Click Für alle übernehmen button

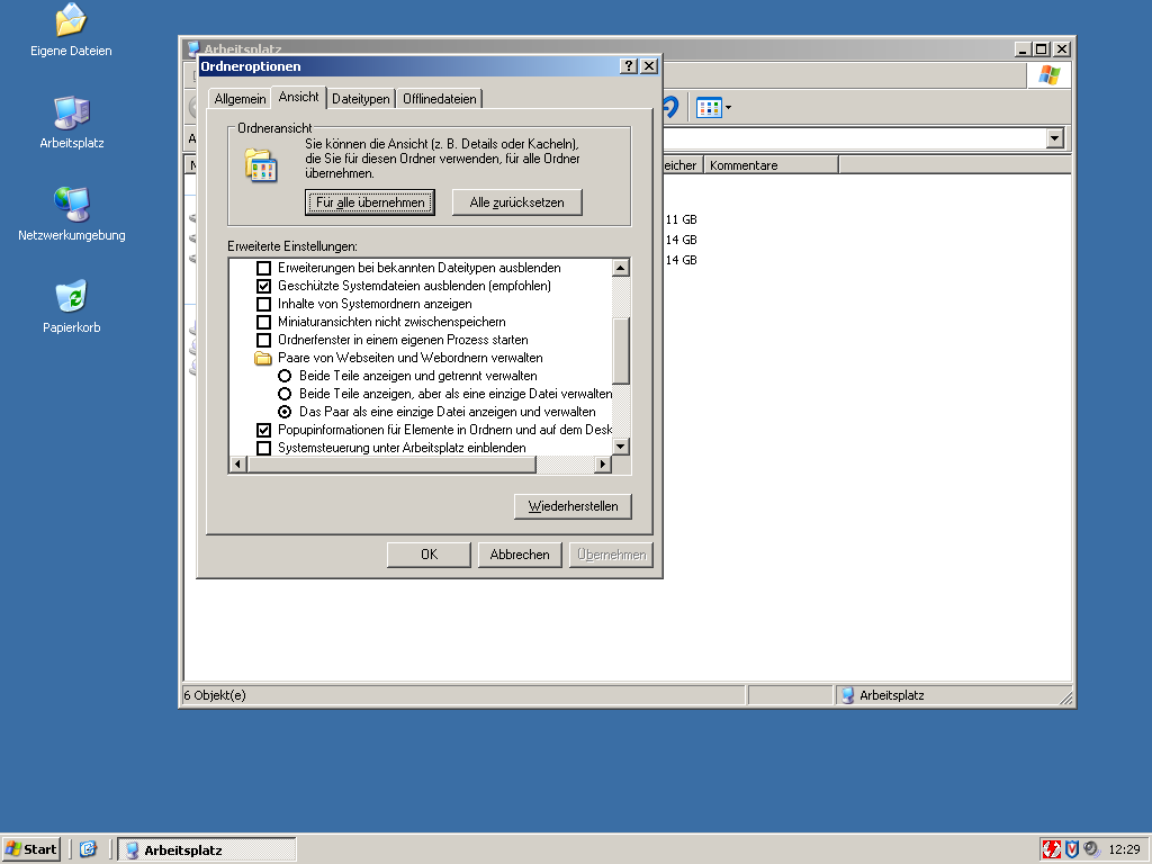point(370,203)
